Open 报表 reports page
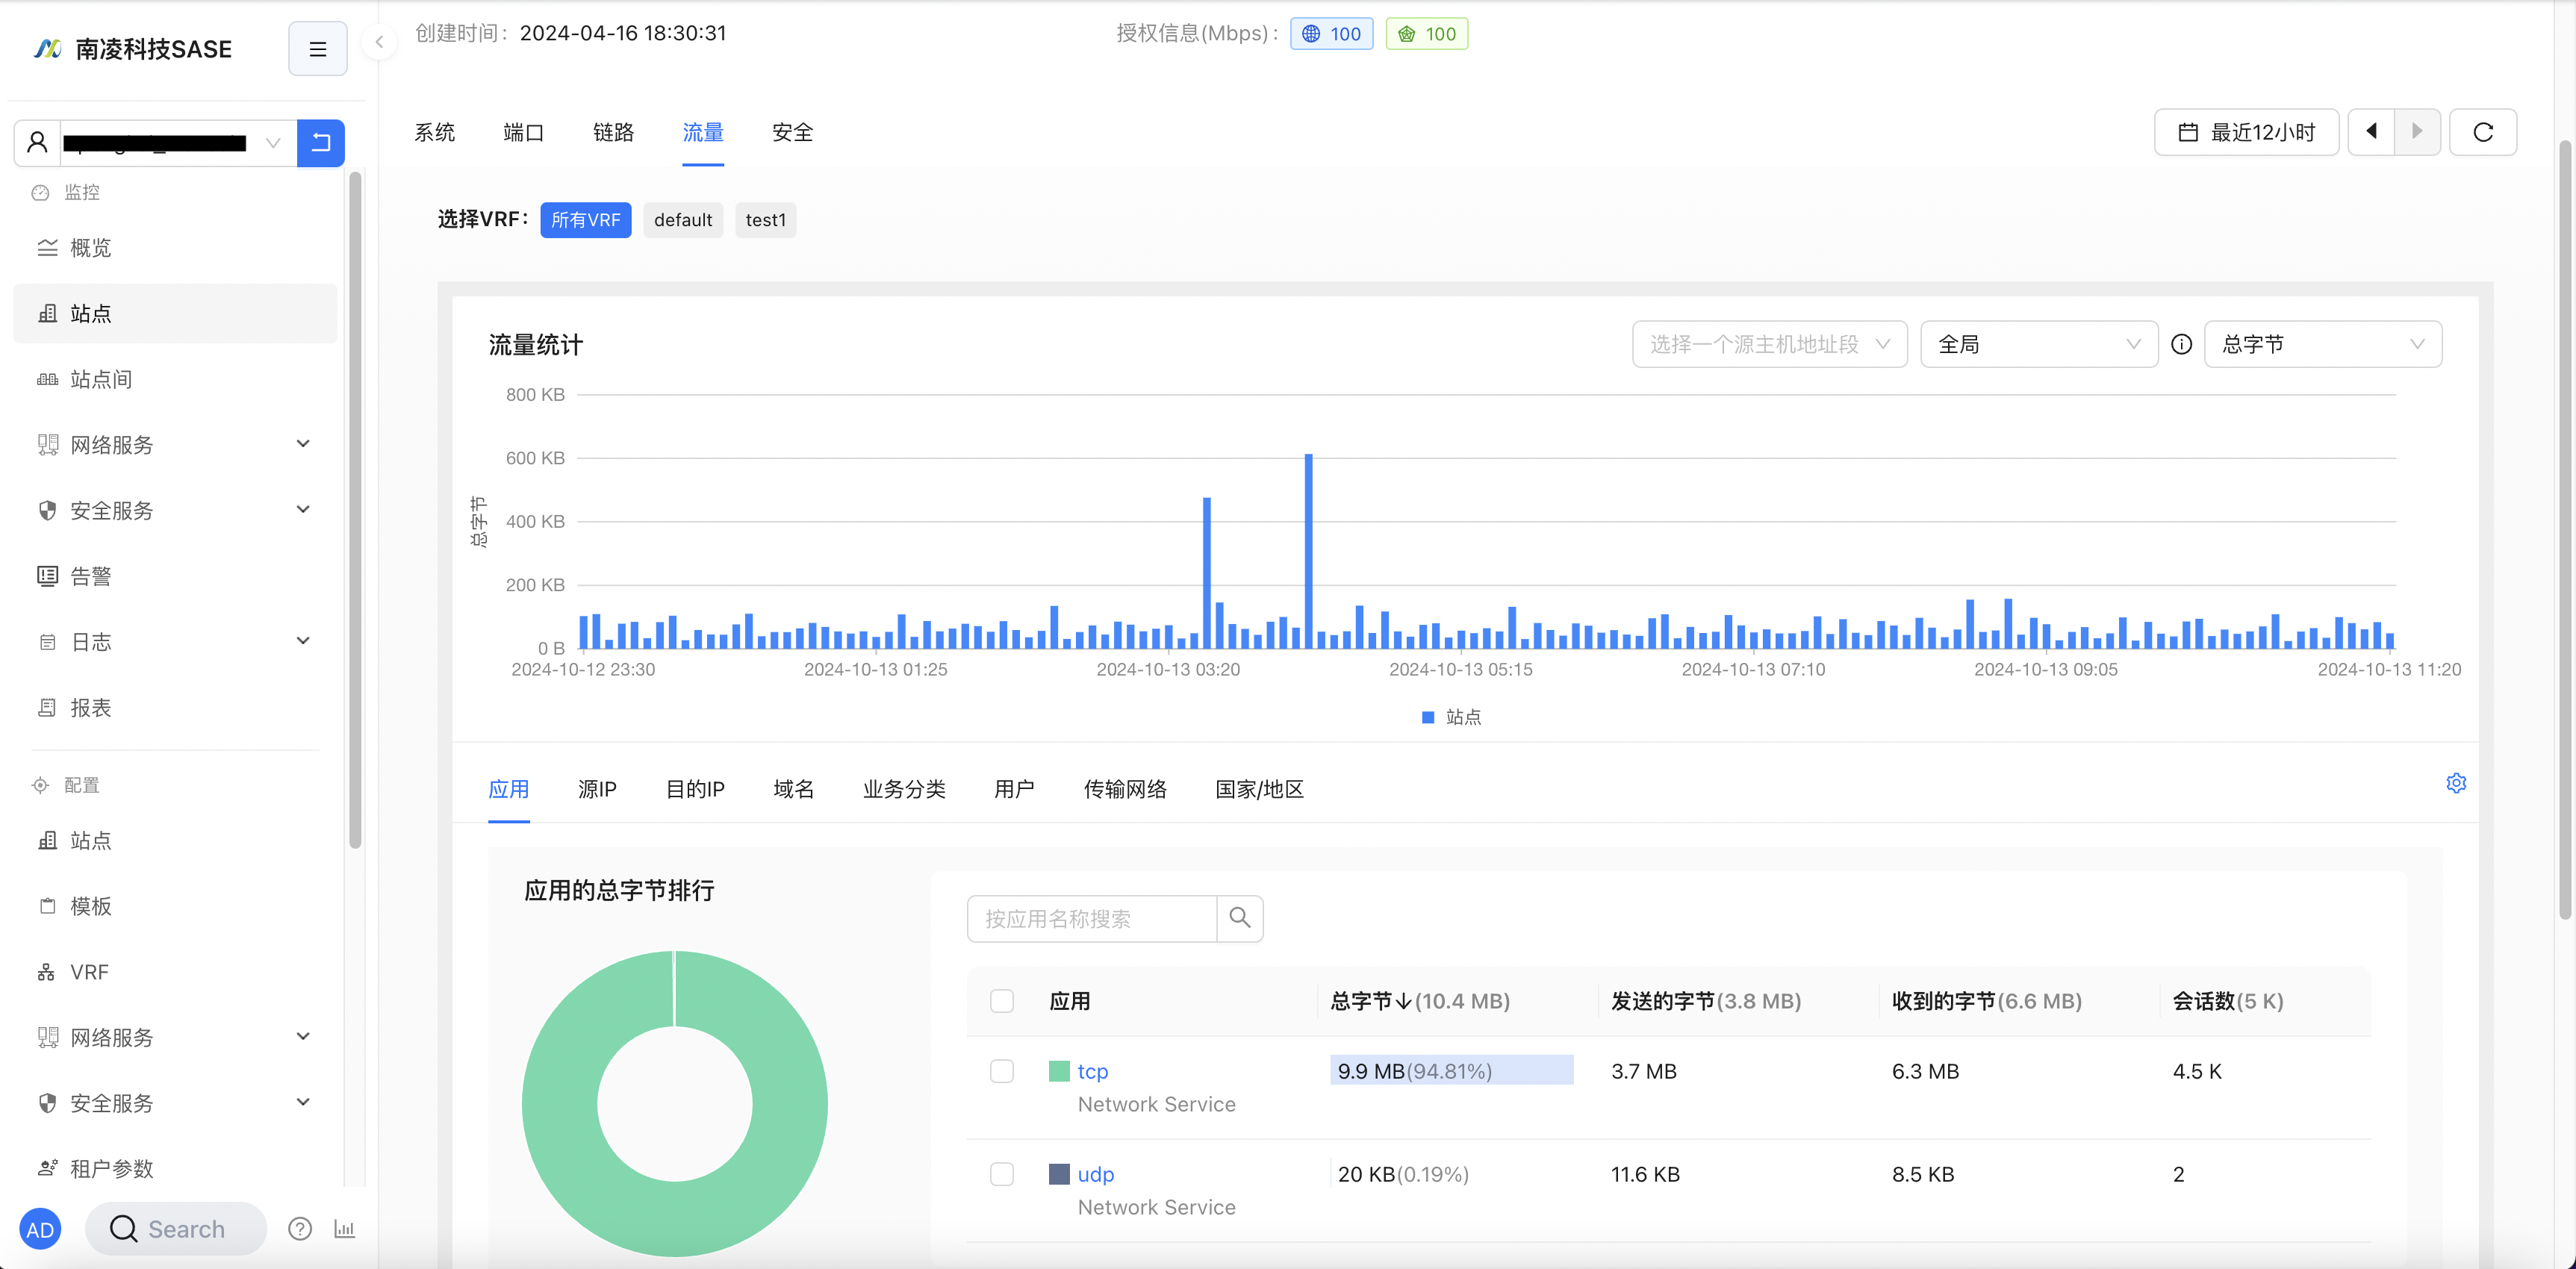The height and width of the screenshot is (1269, 2576). point(175,707)
